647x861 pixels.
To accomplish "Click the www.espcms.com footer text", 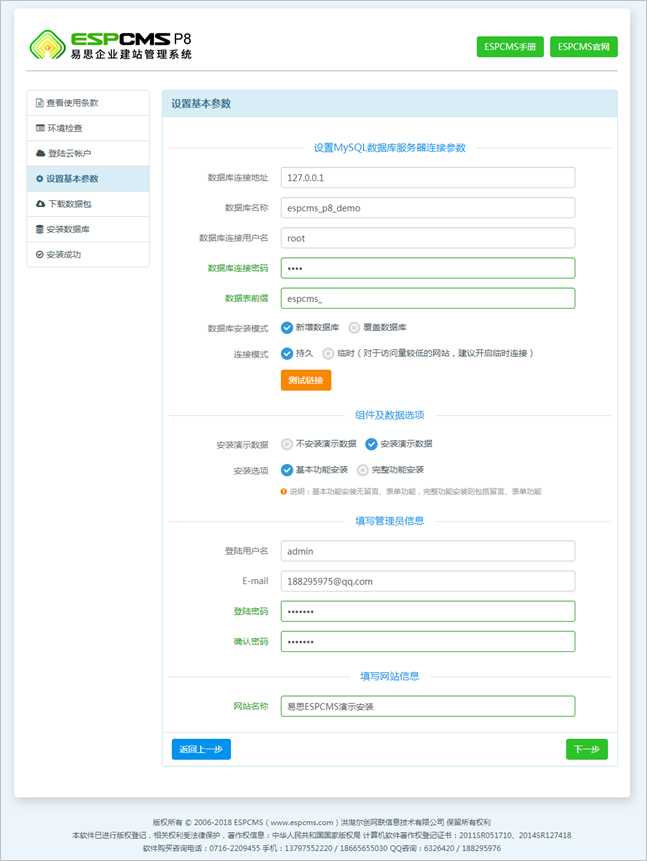I will pyautogui.click(x=302, y=823).
